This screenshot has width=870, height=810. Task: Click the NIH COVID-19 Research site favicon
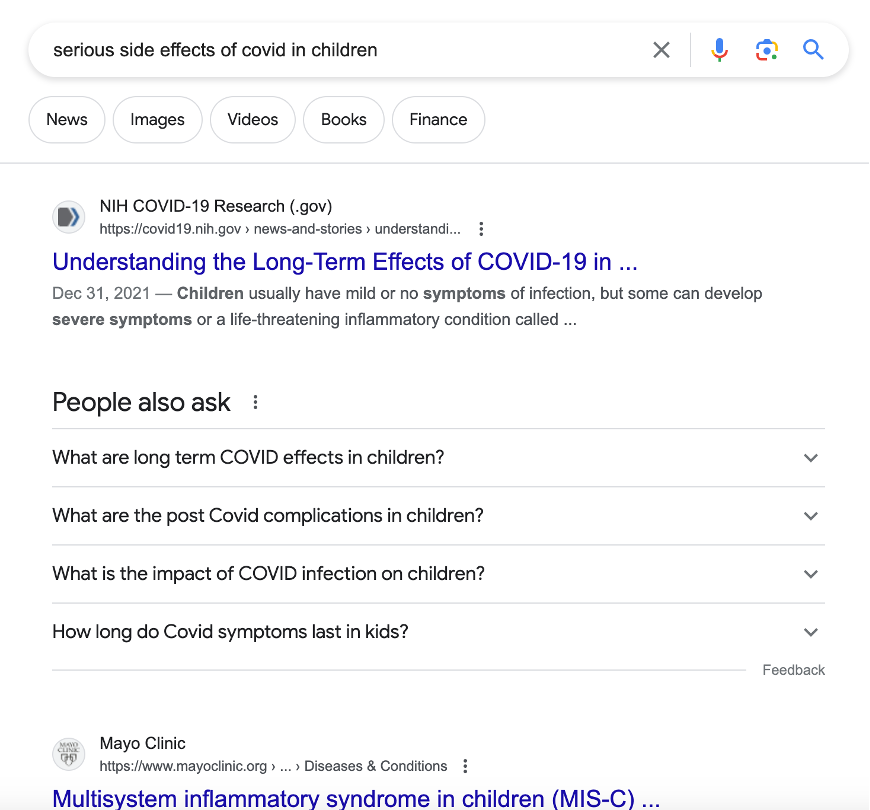(68, 216)
